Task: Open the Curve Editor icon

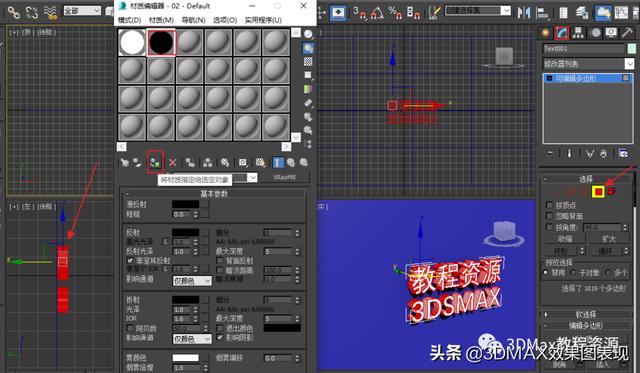Action: pyautogui.click(x=621, y=13)
